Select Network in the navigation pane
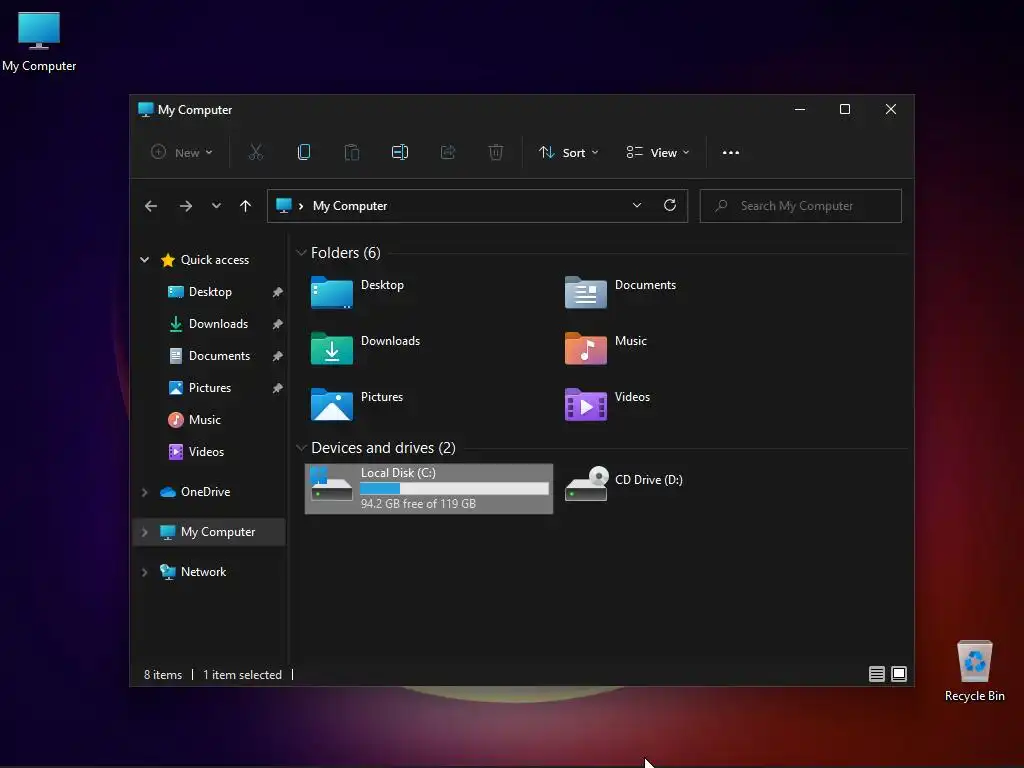The height and width of the screenshot is (768, 1024). click(203, 572)
